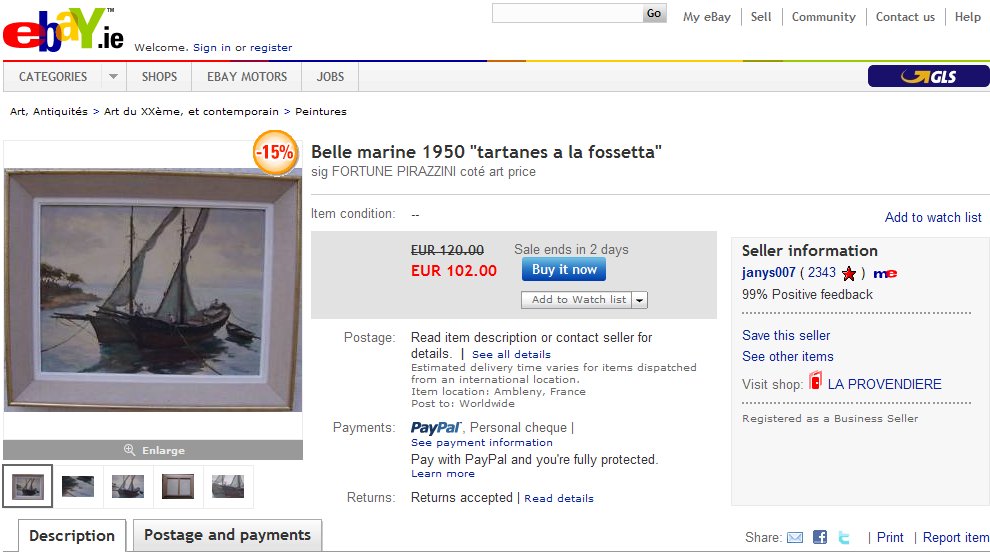
Task: Open the 'See other items' link
Action: pyautogui.click(x=788, y=356)
